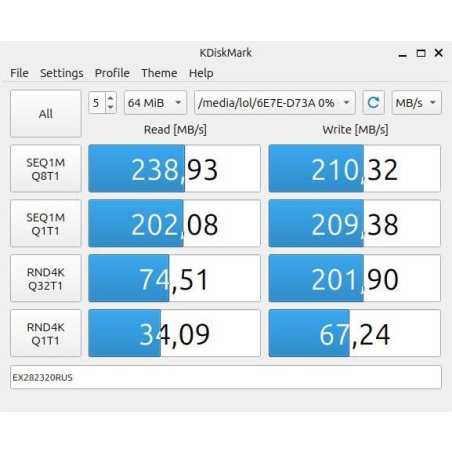
Task: Click the RND4K Q32T1 write result 201,90
Action: coord(355,279)
